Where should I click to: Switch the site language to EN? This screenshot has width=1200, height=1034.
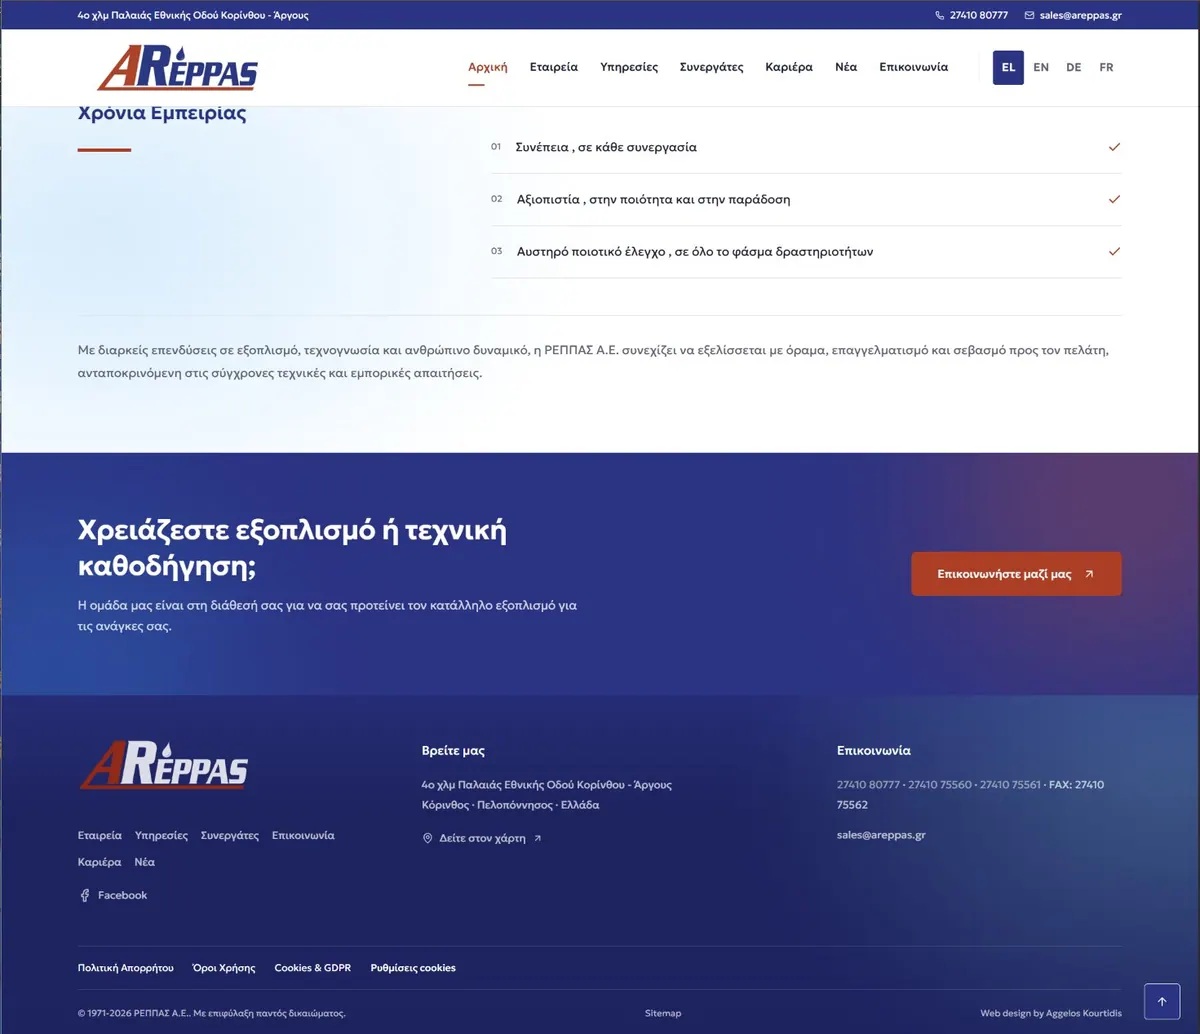tap(1041, 67)
